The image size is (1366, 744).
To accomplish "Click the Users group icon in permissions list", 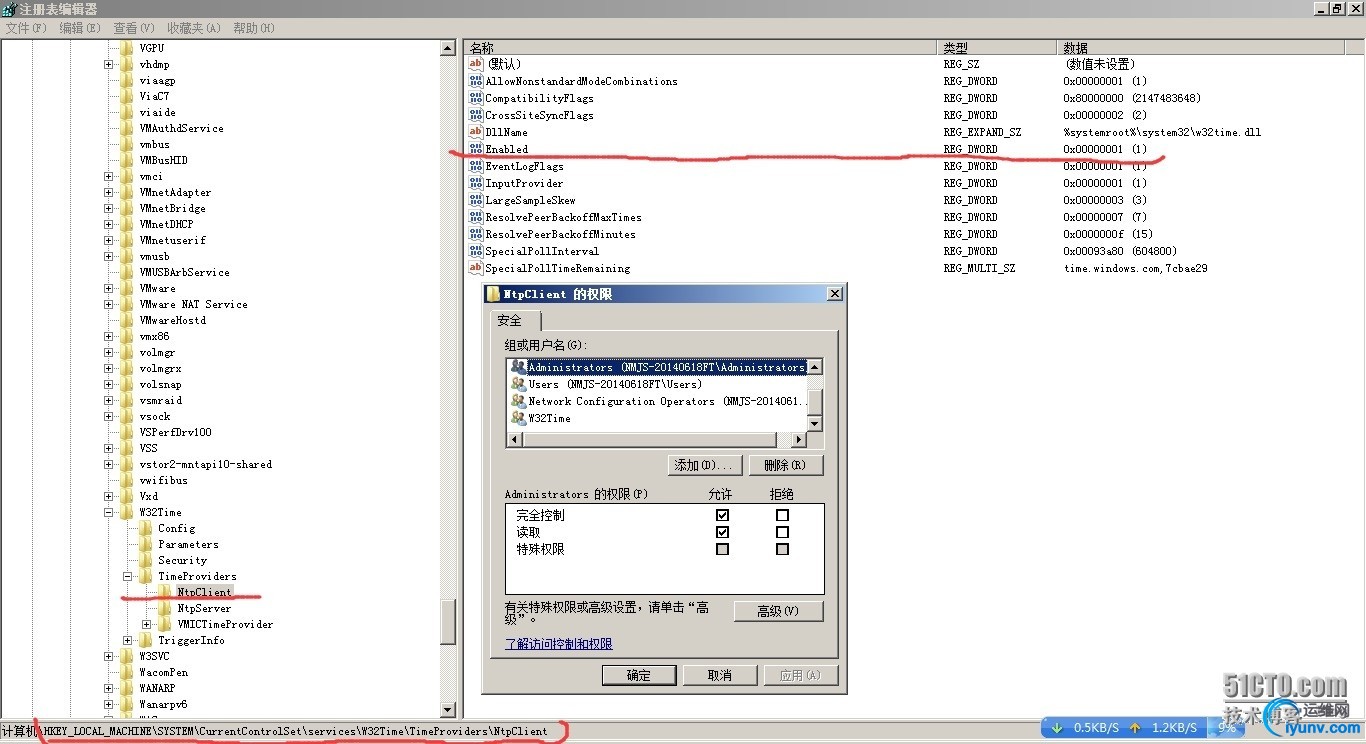I will pos(518,384).
